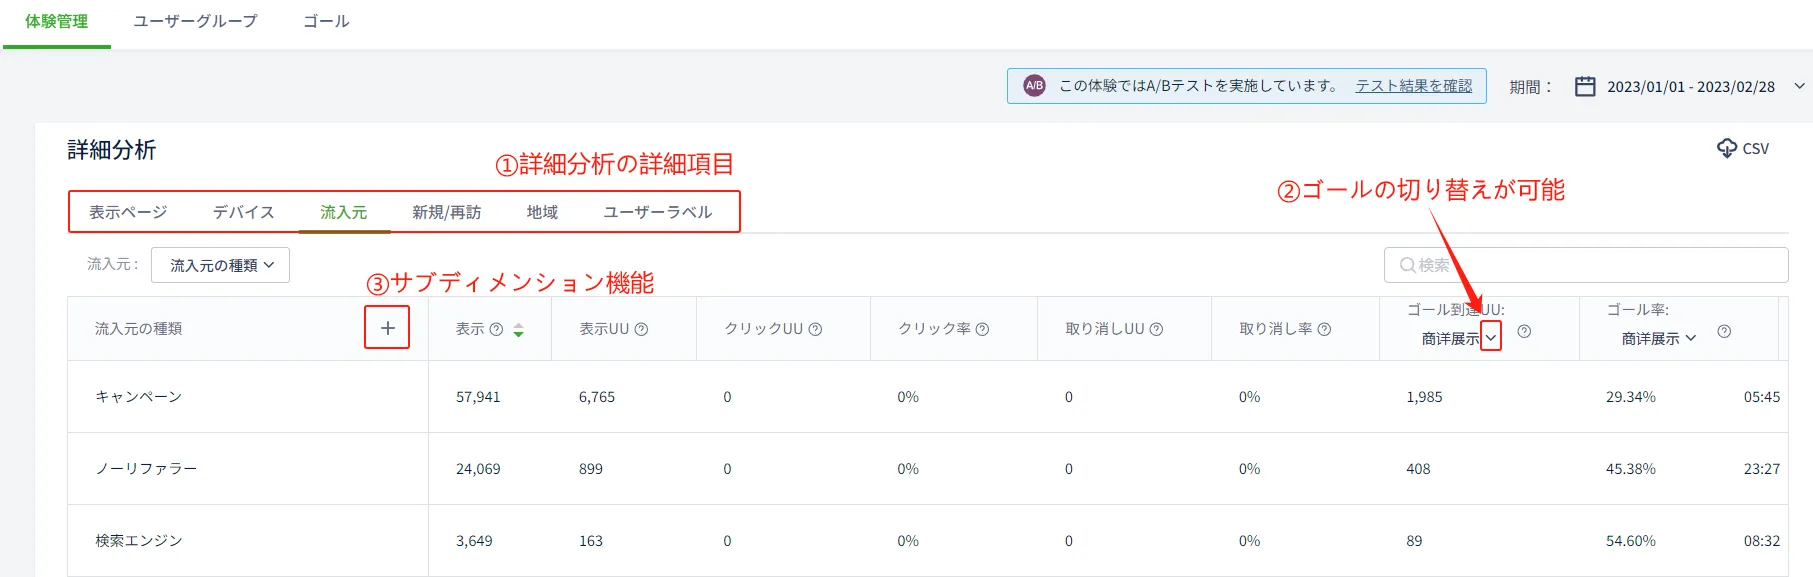Click help icon next to 表示UU column
The width and height of the screenshot is (1813, 577).
(642, 329)
